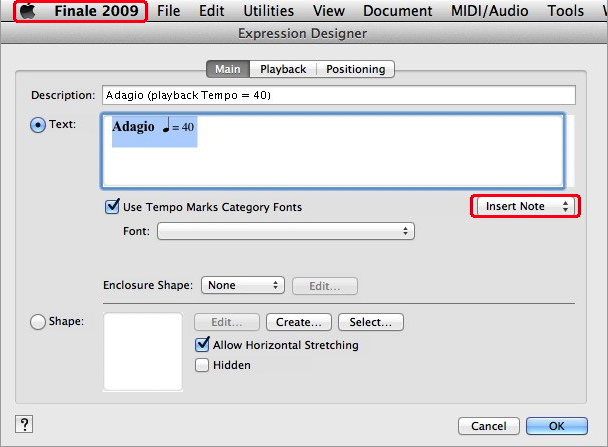Open the Apple menu
Viewport: 608px width, 447px height.
28,12
